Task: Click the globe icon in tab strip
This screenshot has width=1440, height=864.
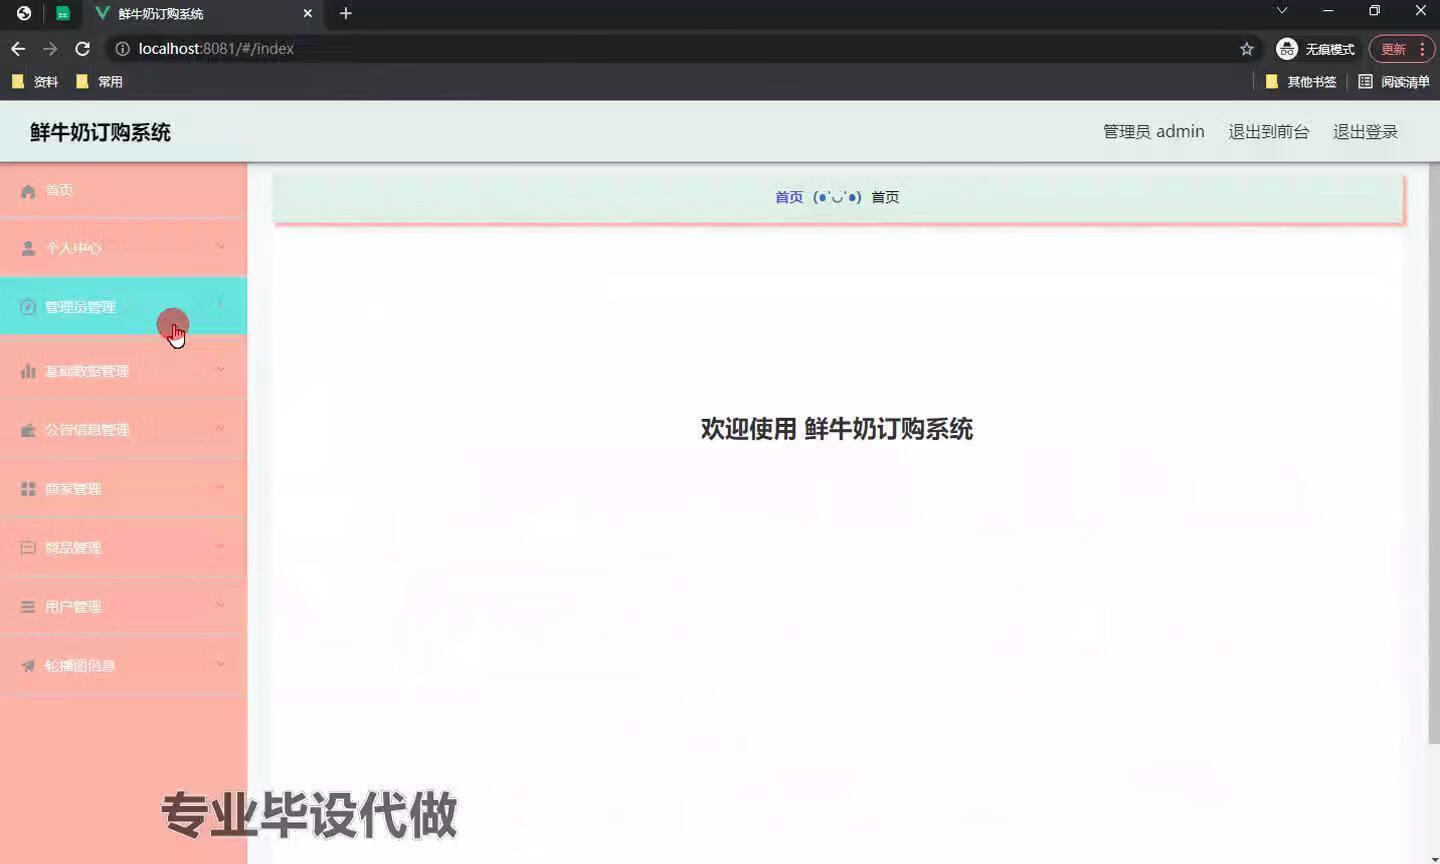Action: coord(24,14)
